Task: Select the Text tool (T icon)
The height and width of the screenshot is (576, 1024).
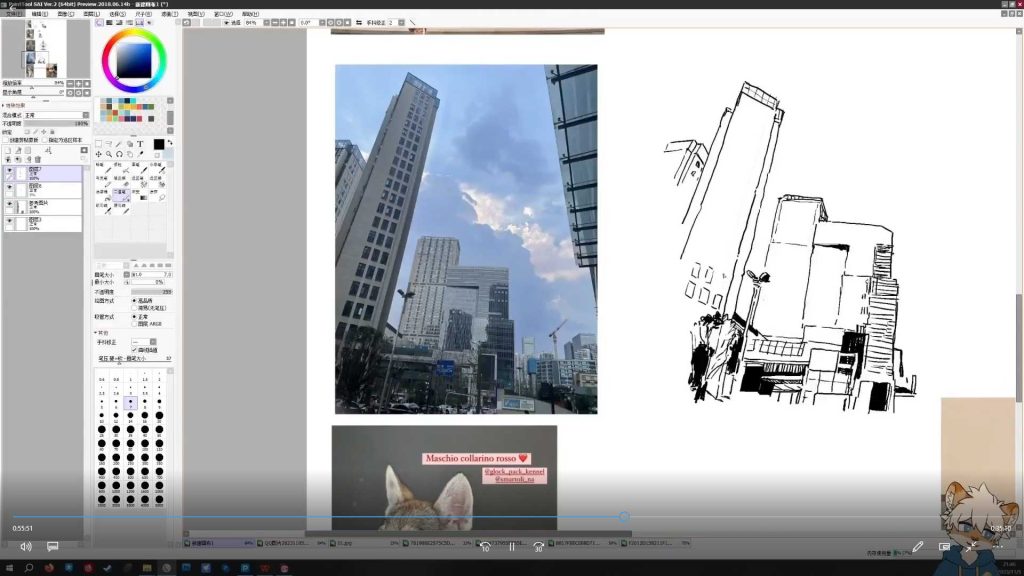Action: (140, 144)
